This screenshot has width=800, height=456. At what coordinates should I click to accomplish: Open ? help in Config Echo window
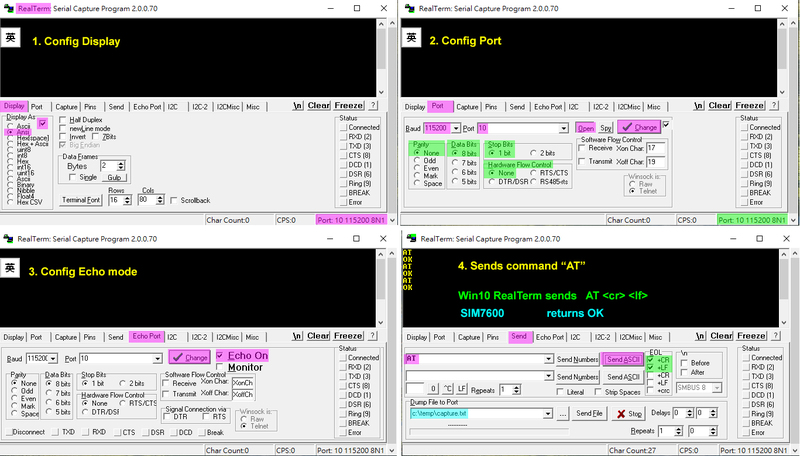(x=372, y=336)
